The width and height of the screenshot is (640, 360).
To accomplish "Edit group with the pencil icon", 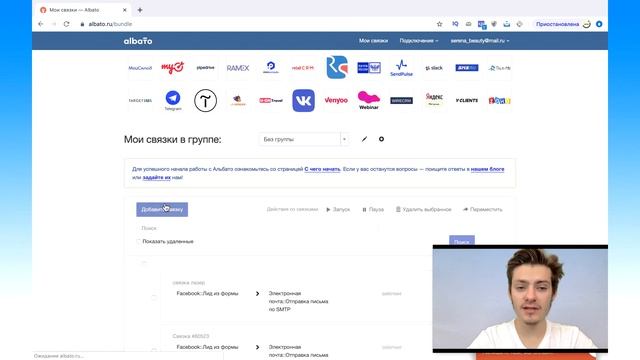I will coord(364,139).
